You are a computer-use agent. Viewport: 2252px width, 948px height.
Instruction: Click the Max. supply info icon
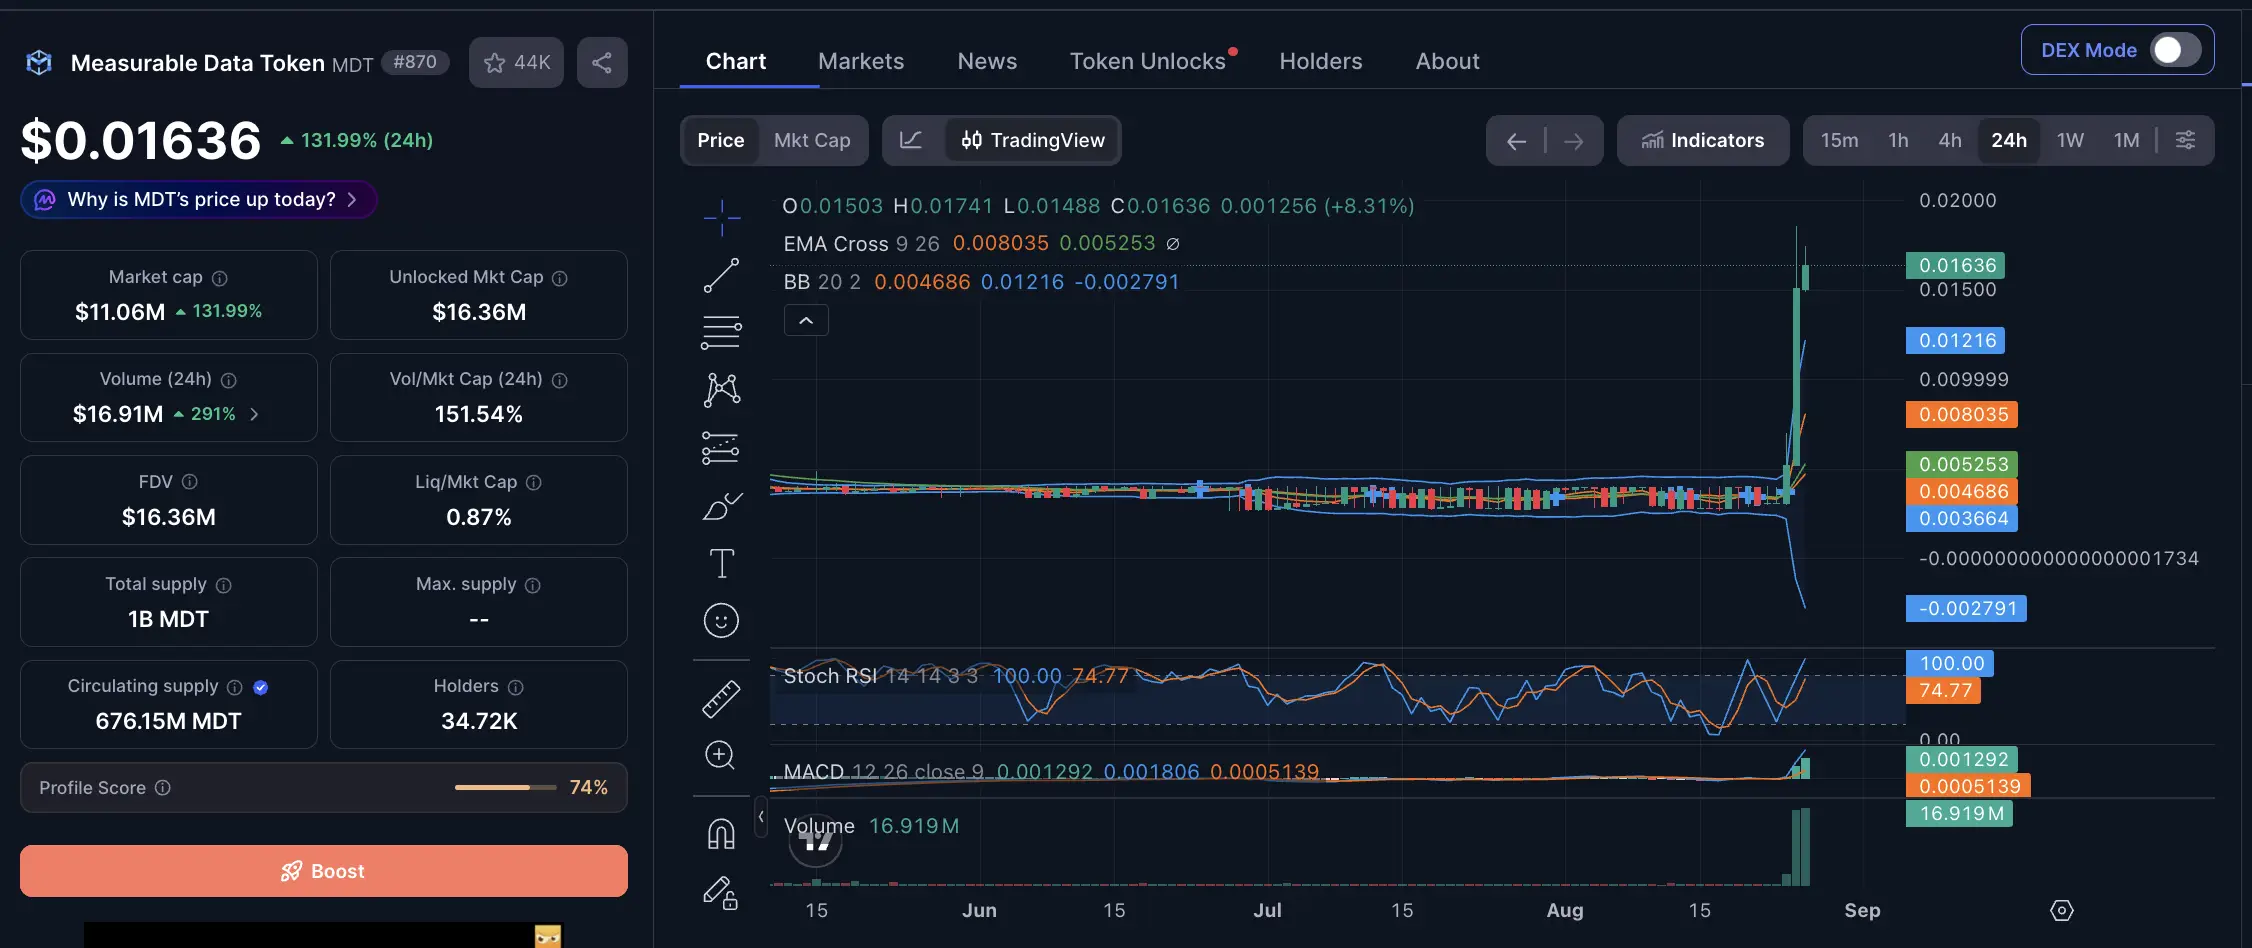(533, 585)
